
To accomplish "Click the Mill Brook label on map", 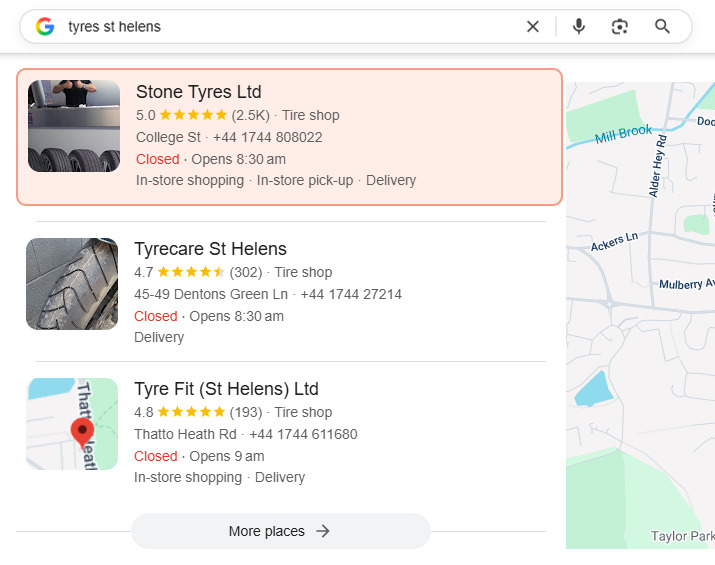I will [622, 133].
